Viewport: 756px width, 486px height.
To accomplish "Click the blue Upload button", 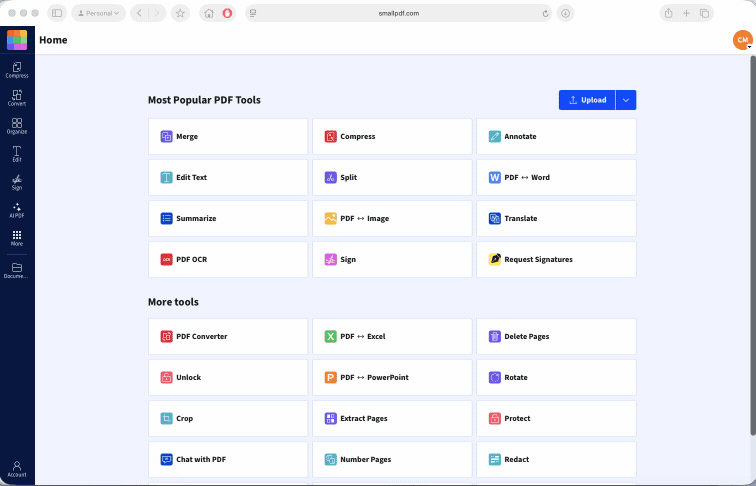I will tap(587, 100).
